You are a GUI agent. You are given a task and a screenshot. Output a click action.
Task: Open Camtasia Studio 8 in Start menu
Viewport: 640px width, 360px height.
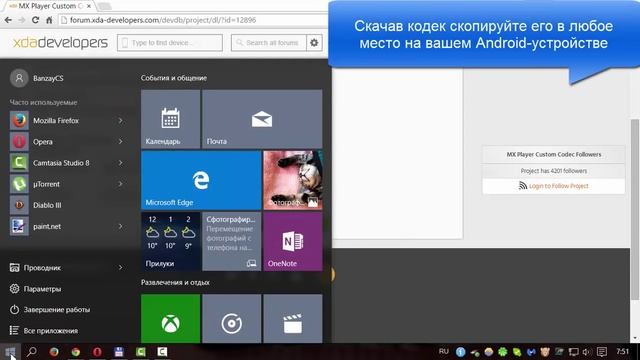(x=67, y=163)
